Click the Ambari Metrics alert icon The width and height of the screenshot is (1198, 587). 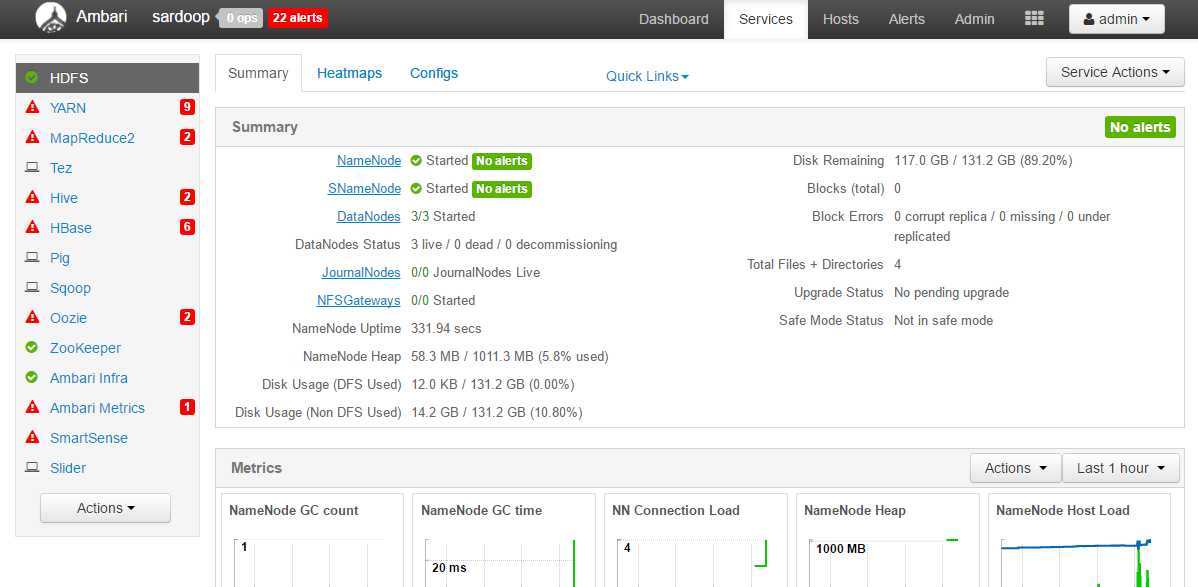(x=32, y=407)
